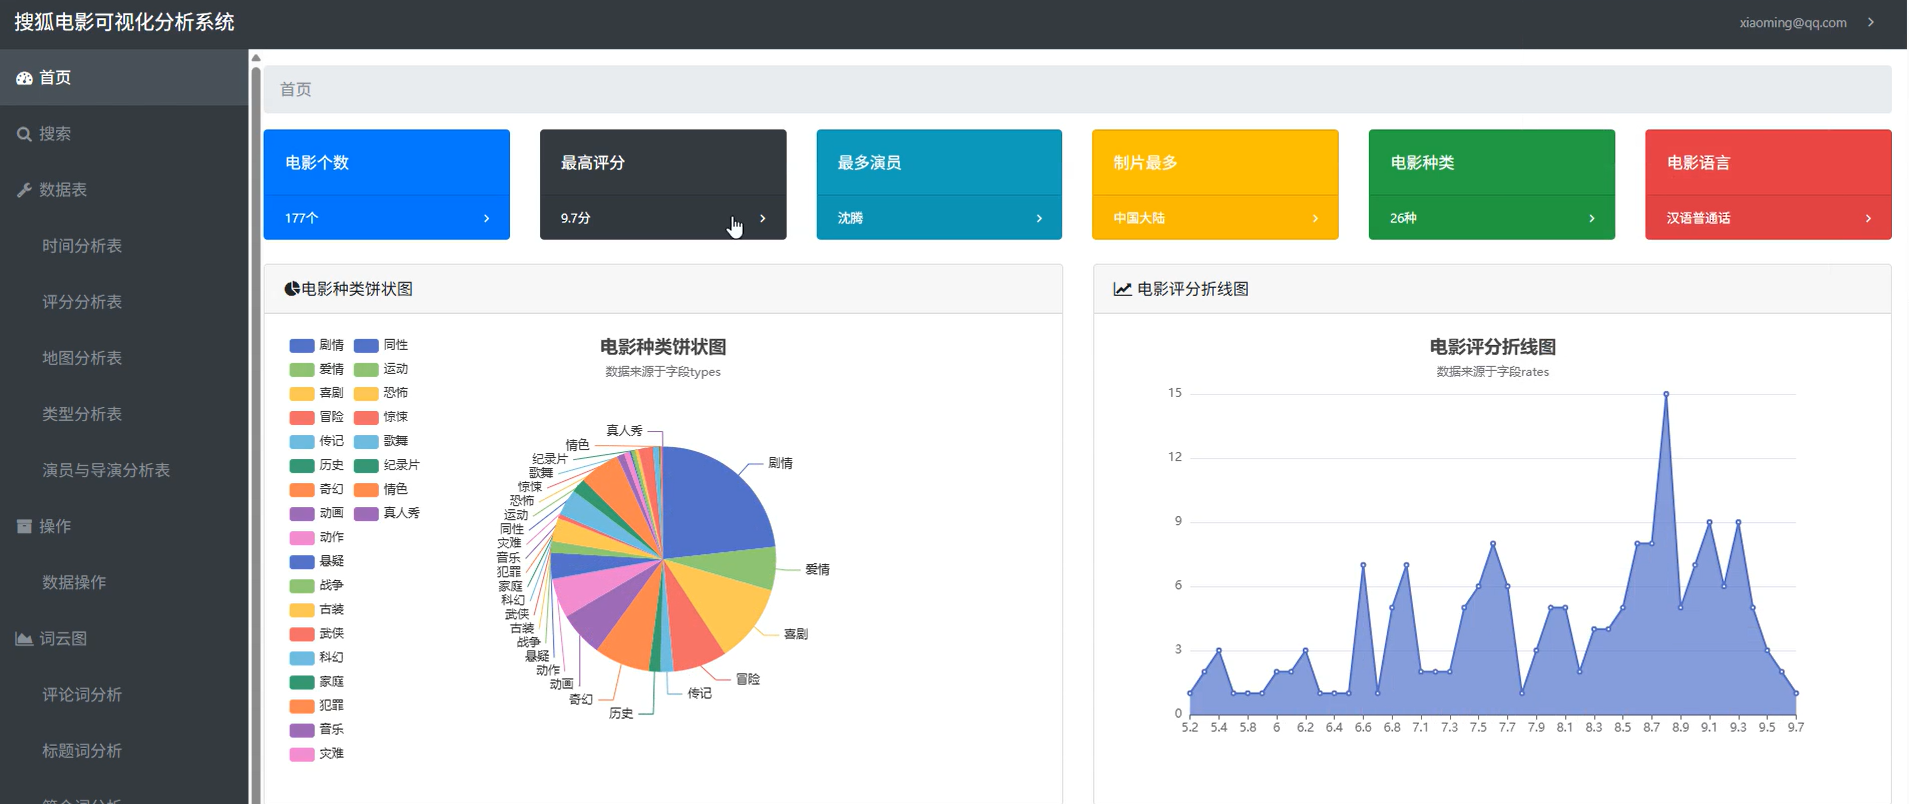Toggle 家庭 in the pie legend
The width and height of the screenshot is (1909, 804).
[317, 682]
